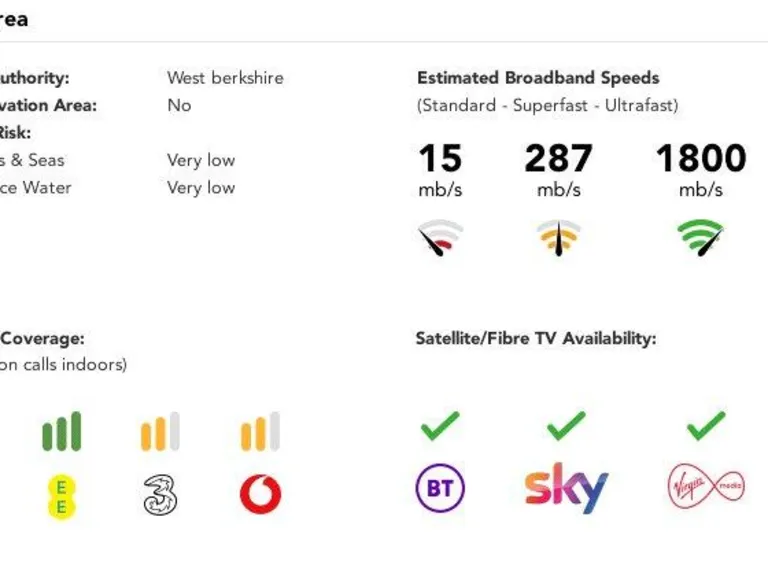Click the orange superfast speed gauge icon
The image size is (768, 576).
click(x=559, y=238)
